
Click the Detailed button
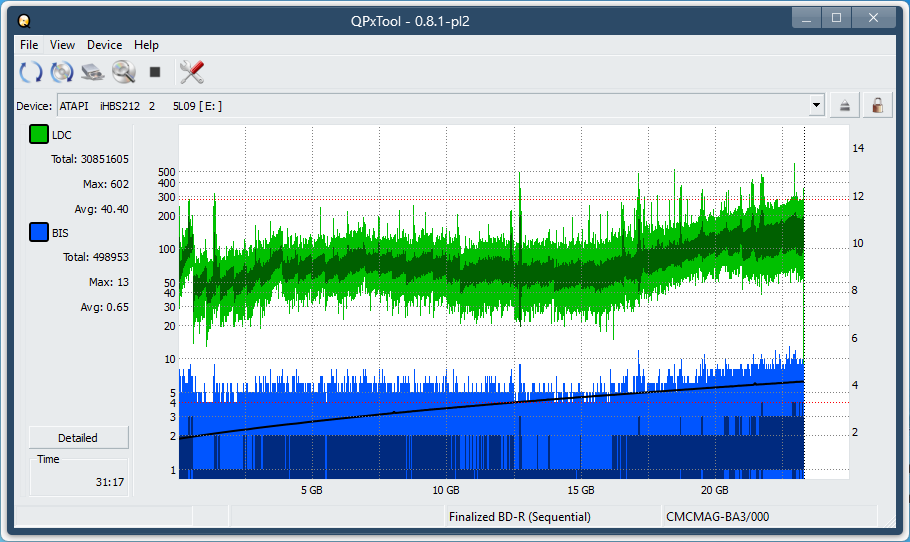tap(78, 438)
